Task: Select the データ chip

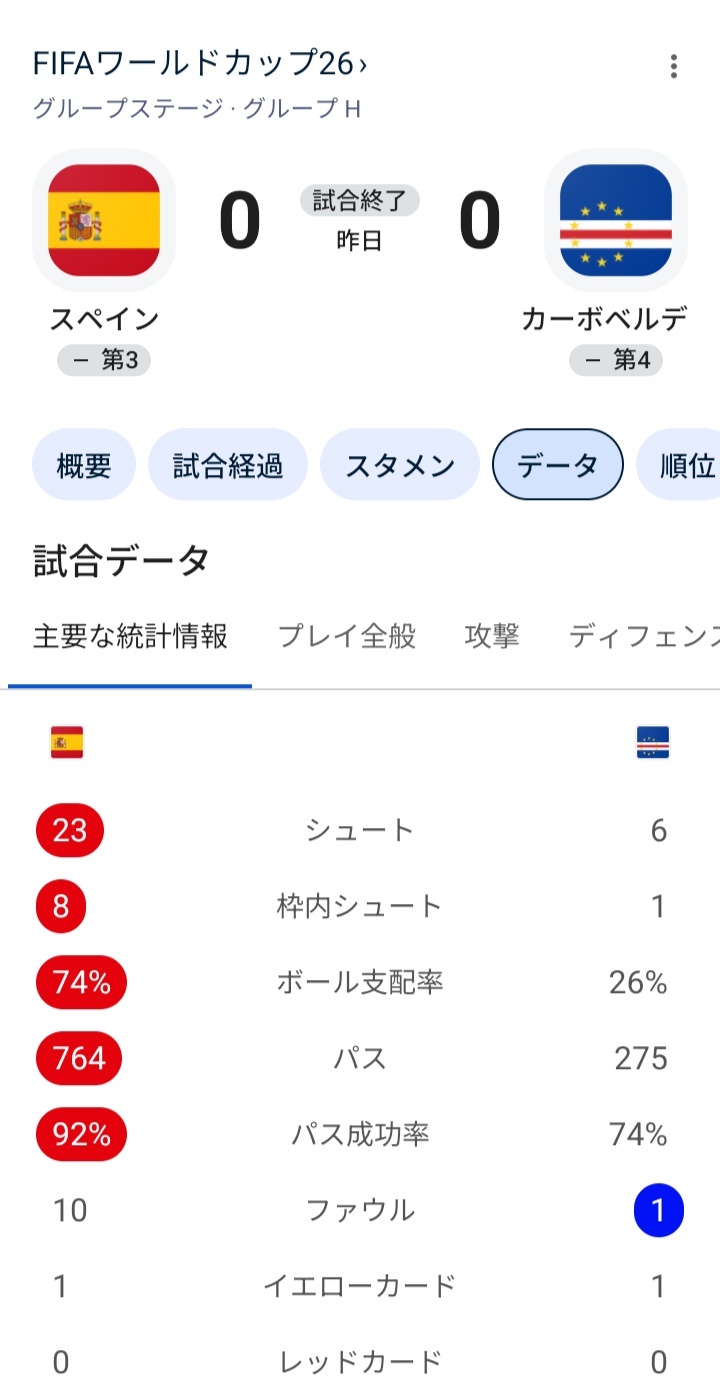Action: point(558,465)
